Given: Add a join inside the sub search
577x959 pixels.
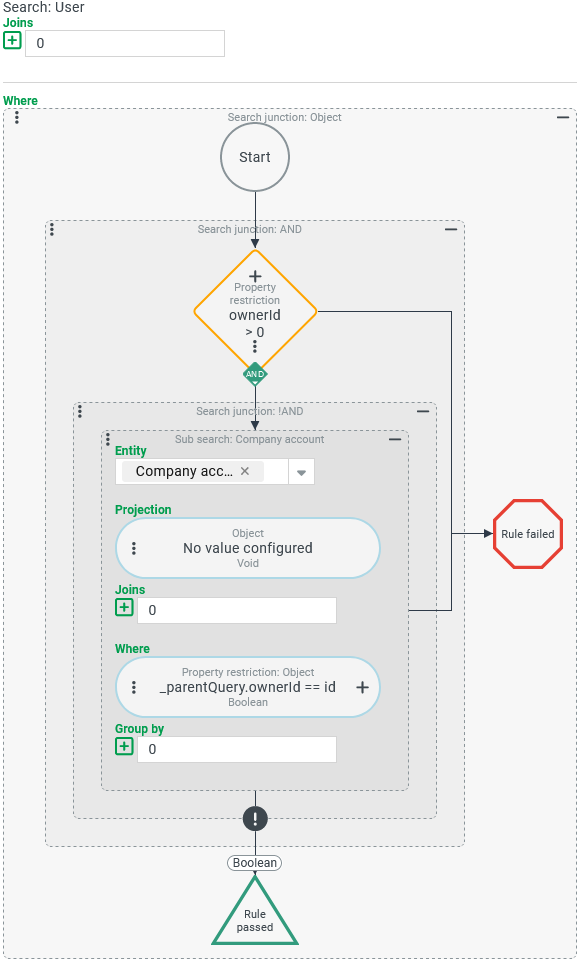Looking at the screenshot, I should pyautogui.click(x=124, y=608).
